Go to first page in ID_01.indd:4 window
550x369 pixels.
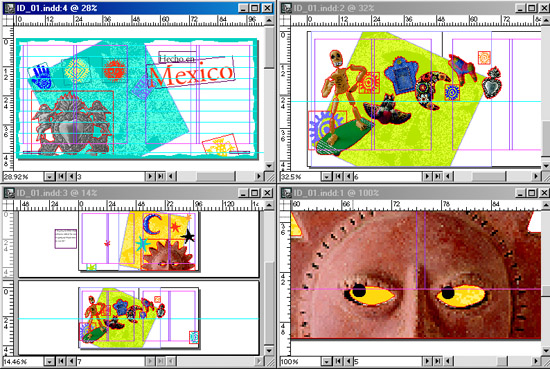(61, 176)
